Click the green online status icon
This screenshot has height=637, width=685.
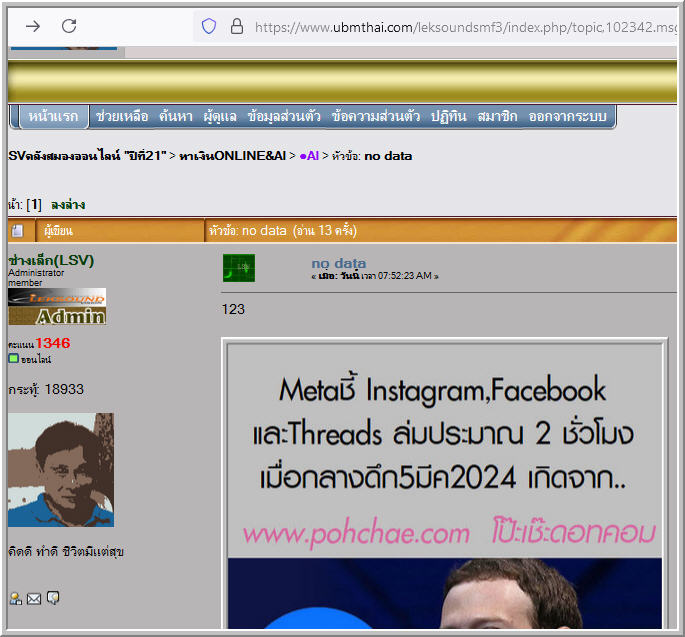14,358
